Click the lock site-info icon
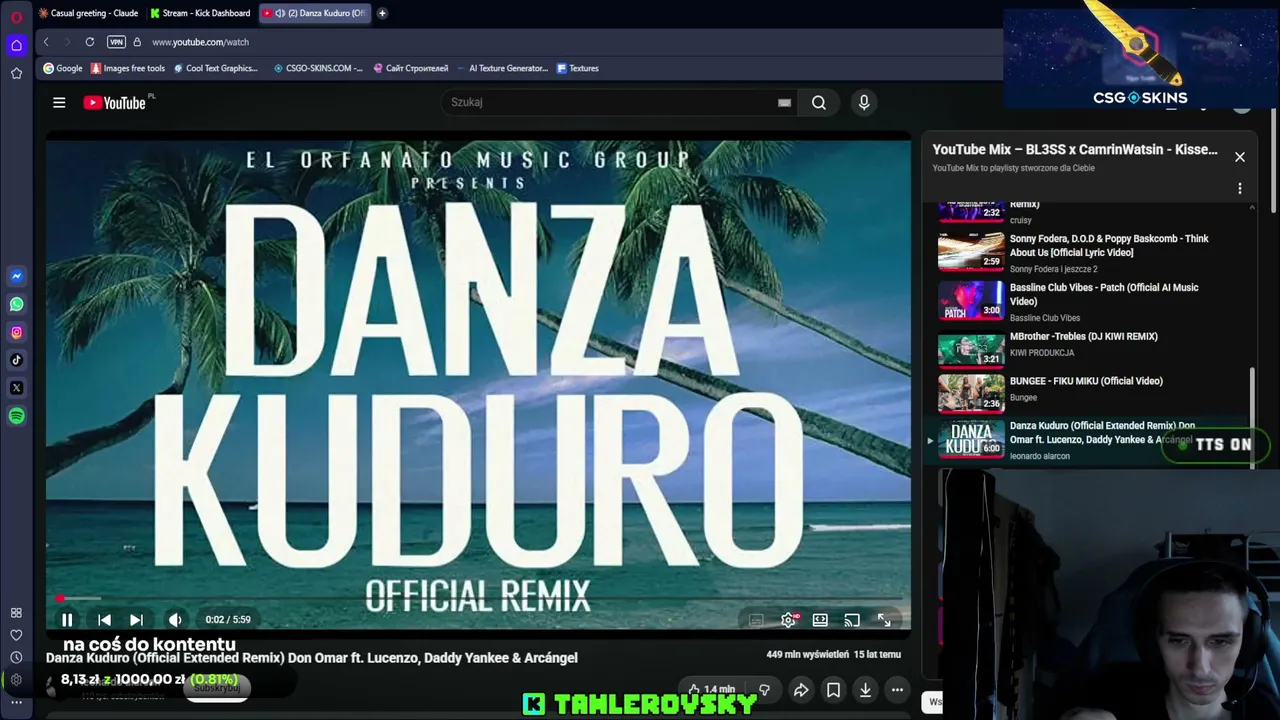Image resolution: width=1280 pixels, height=720 pixels. (x=137, y=42)
